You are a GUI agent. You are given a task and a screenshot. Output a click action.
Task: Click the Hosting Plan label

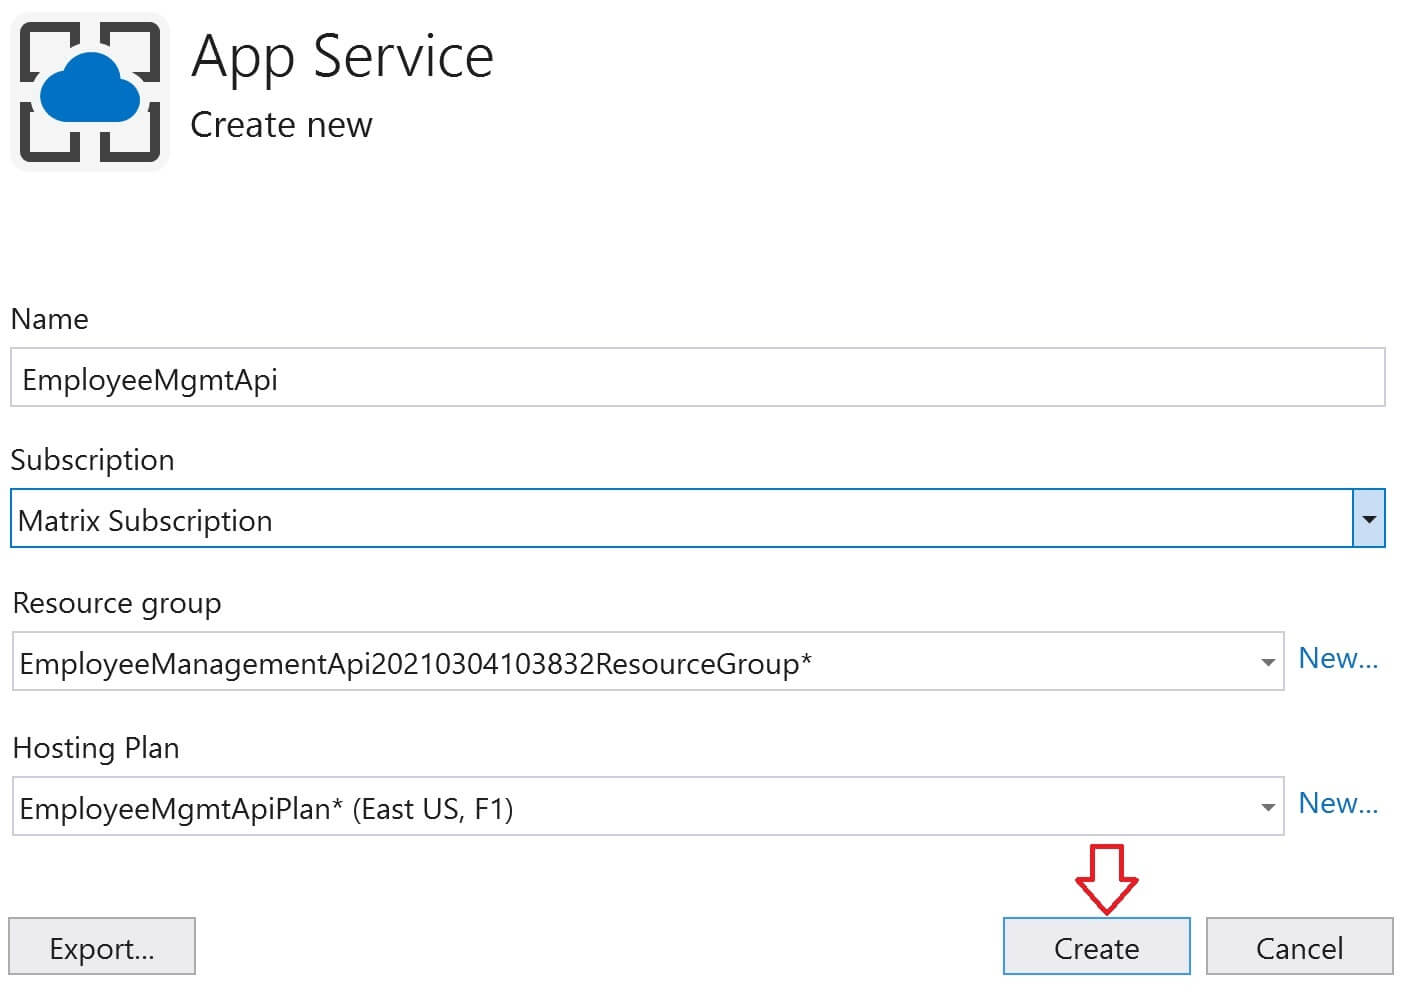click(x=96, y=748)
